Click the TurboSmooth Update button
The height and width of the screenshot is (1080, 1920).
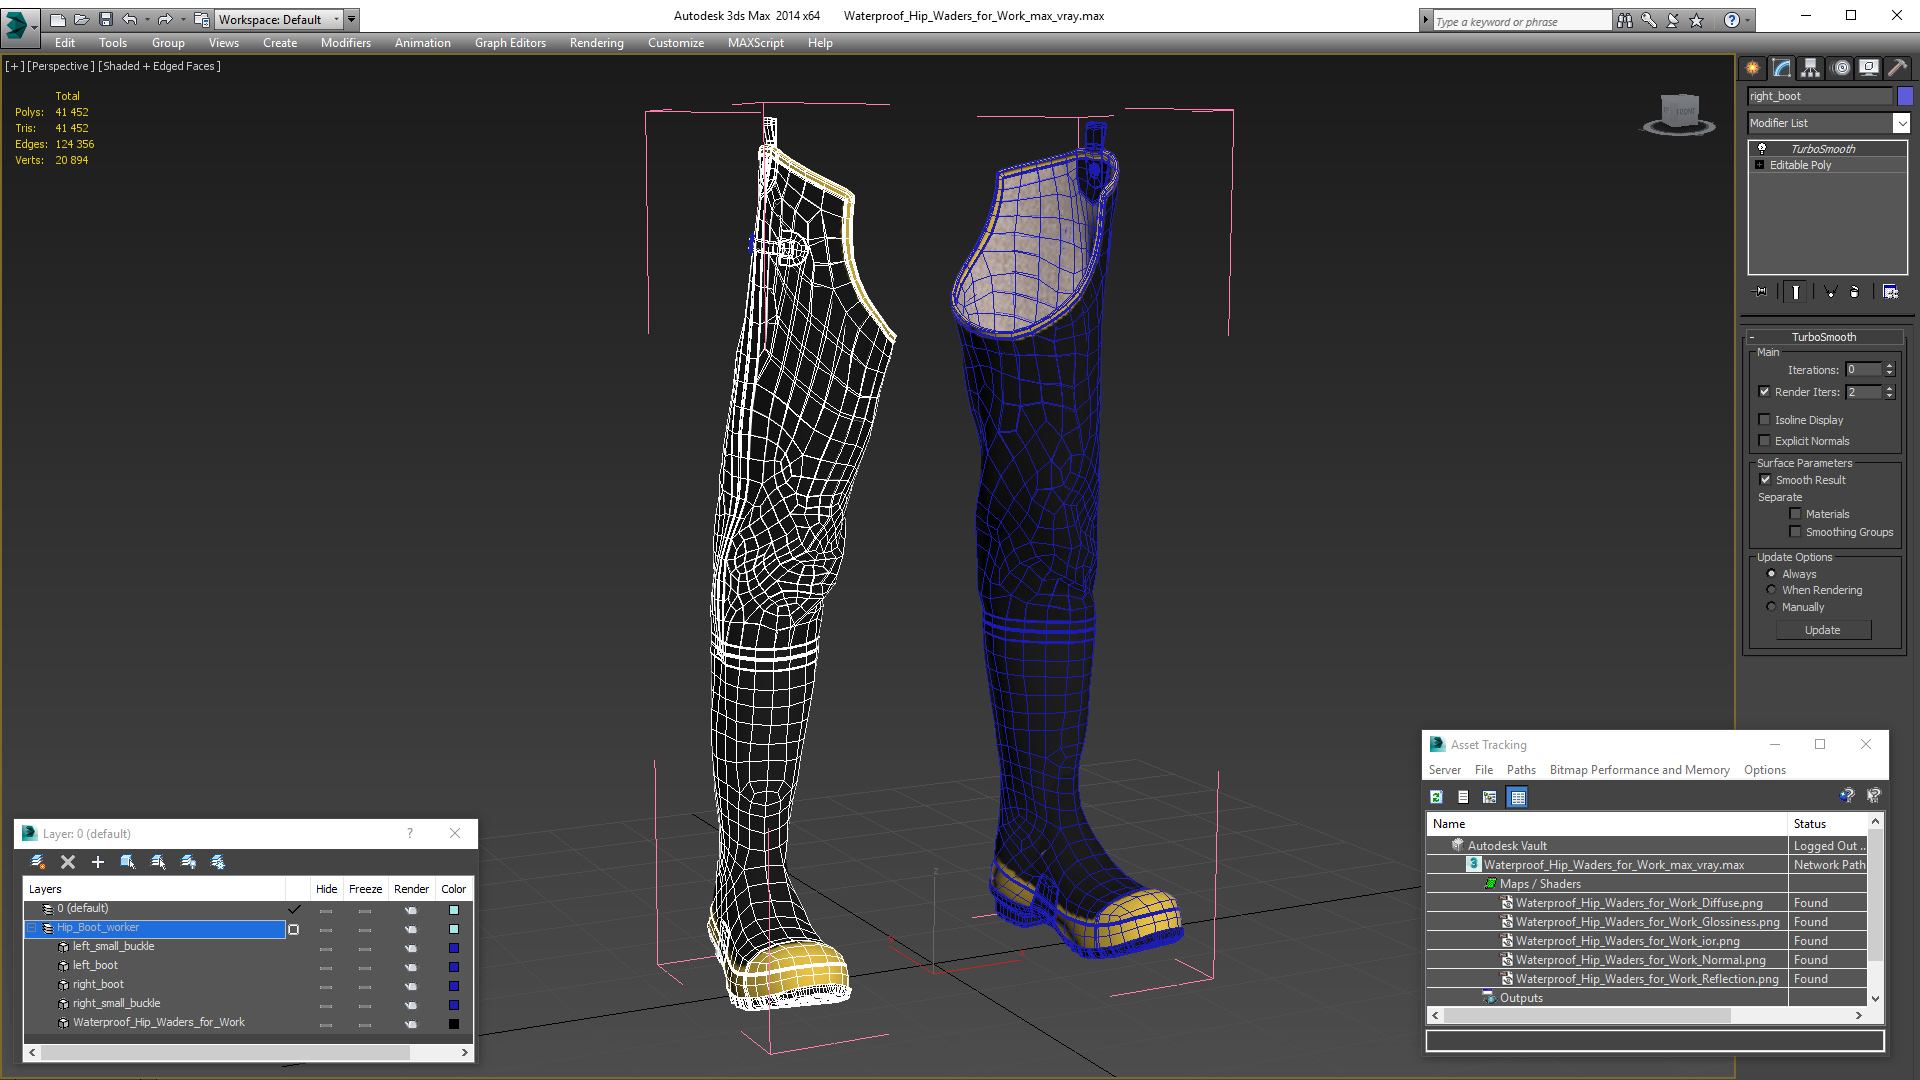(x=1823, y=630)
